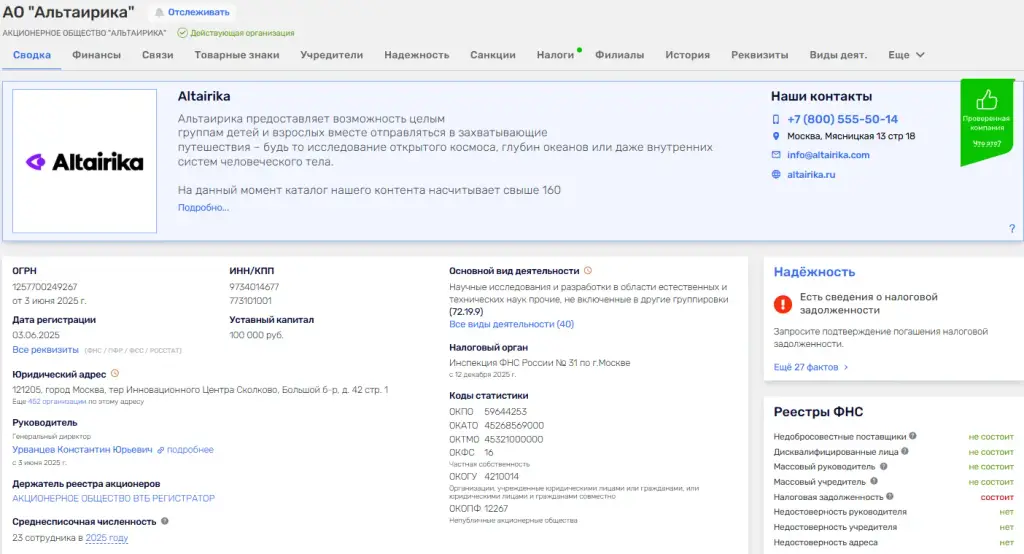Click ОКОГУ code 4210014
This screenshot has width=1024, height=554.
point(502,476)
